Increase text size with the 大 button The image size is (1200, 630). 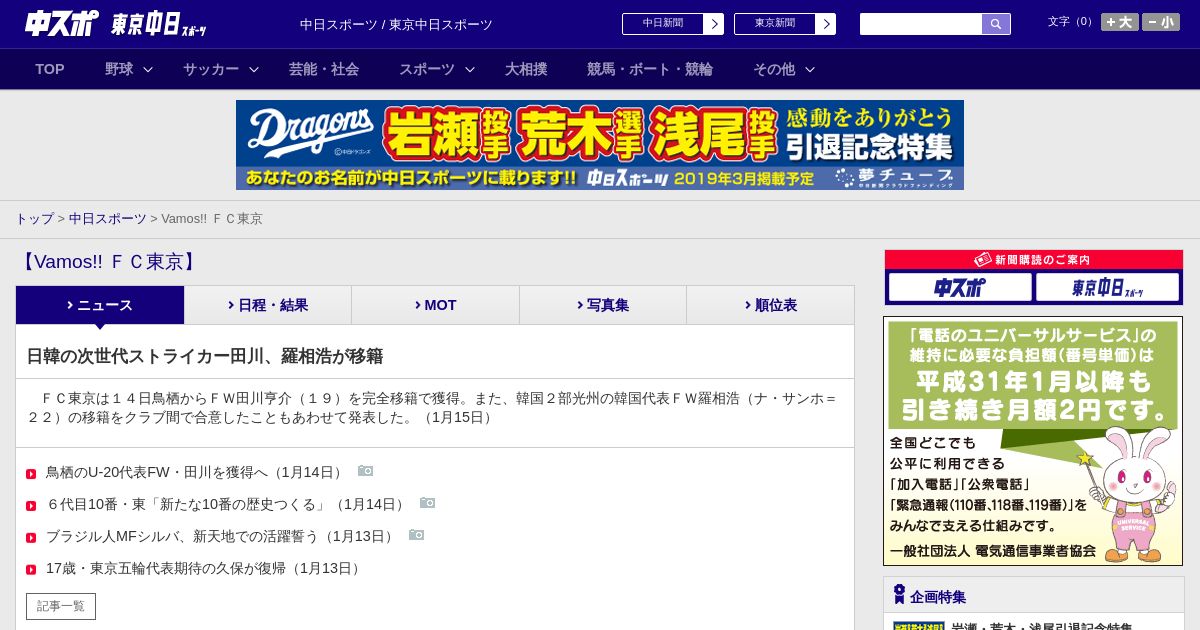(1120, 22)
